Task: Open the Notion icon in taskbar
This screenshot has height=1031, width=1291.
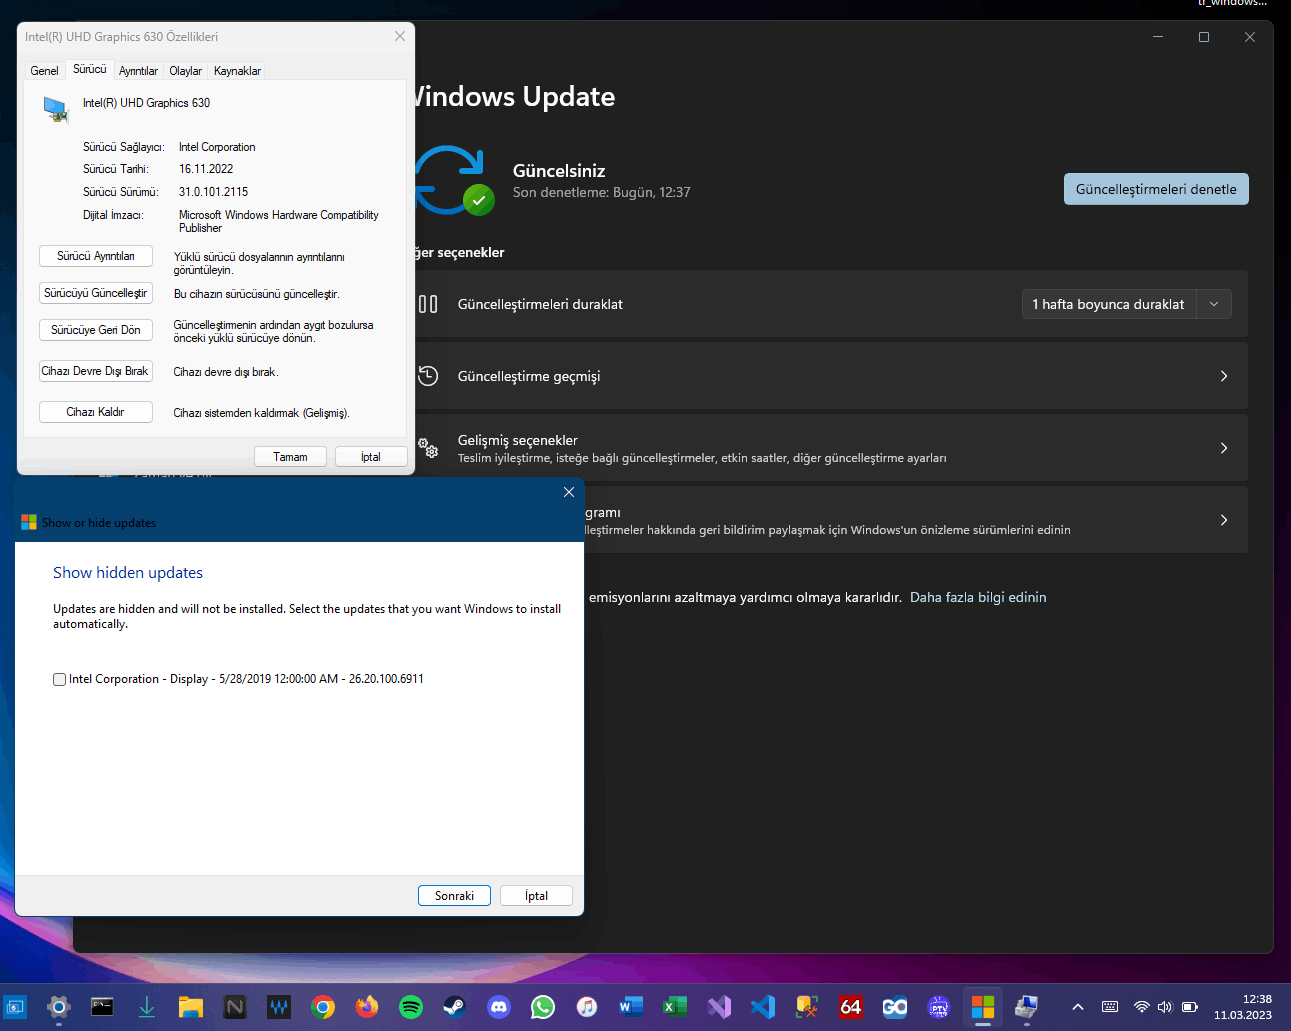Action: click(x=235, y=1007)
